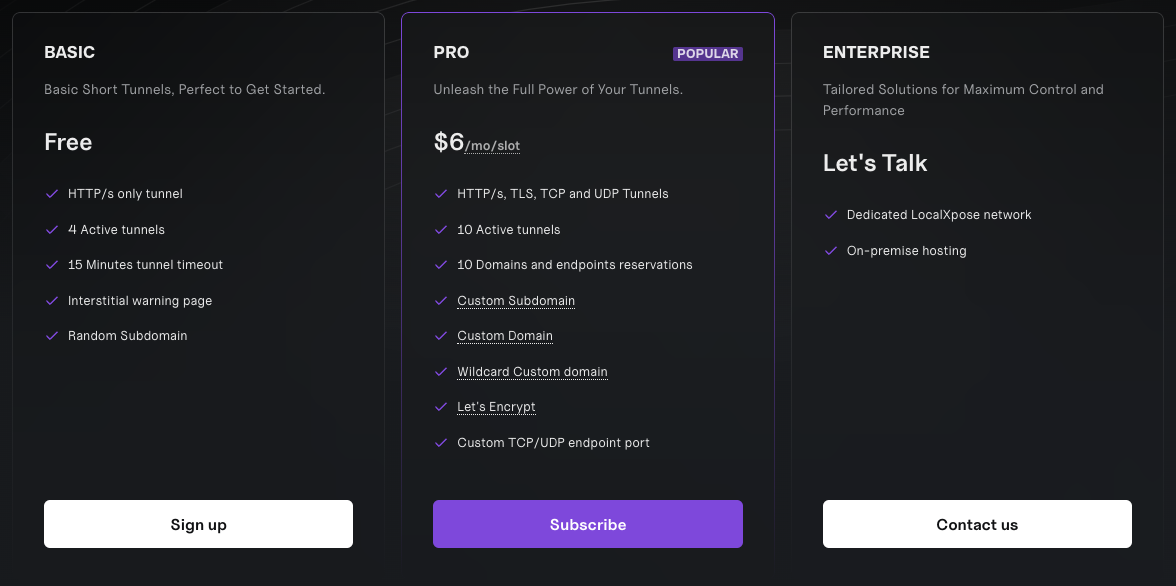
Task: Click 10 Domains and endpoints reservations text
Action: (574, 265)
